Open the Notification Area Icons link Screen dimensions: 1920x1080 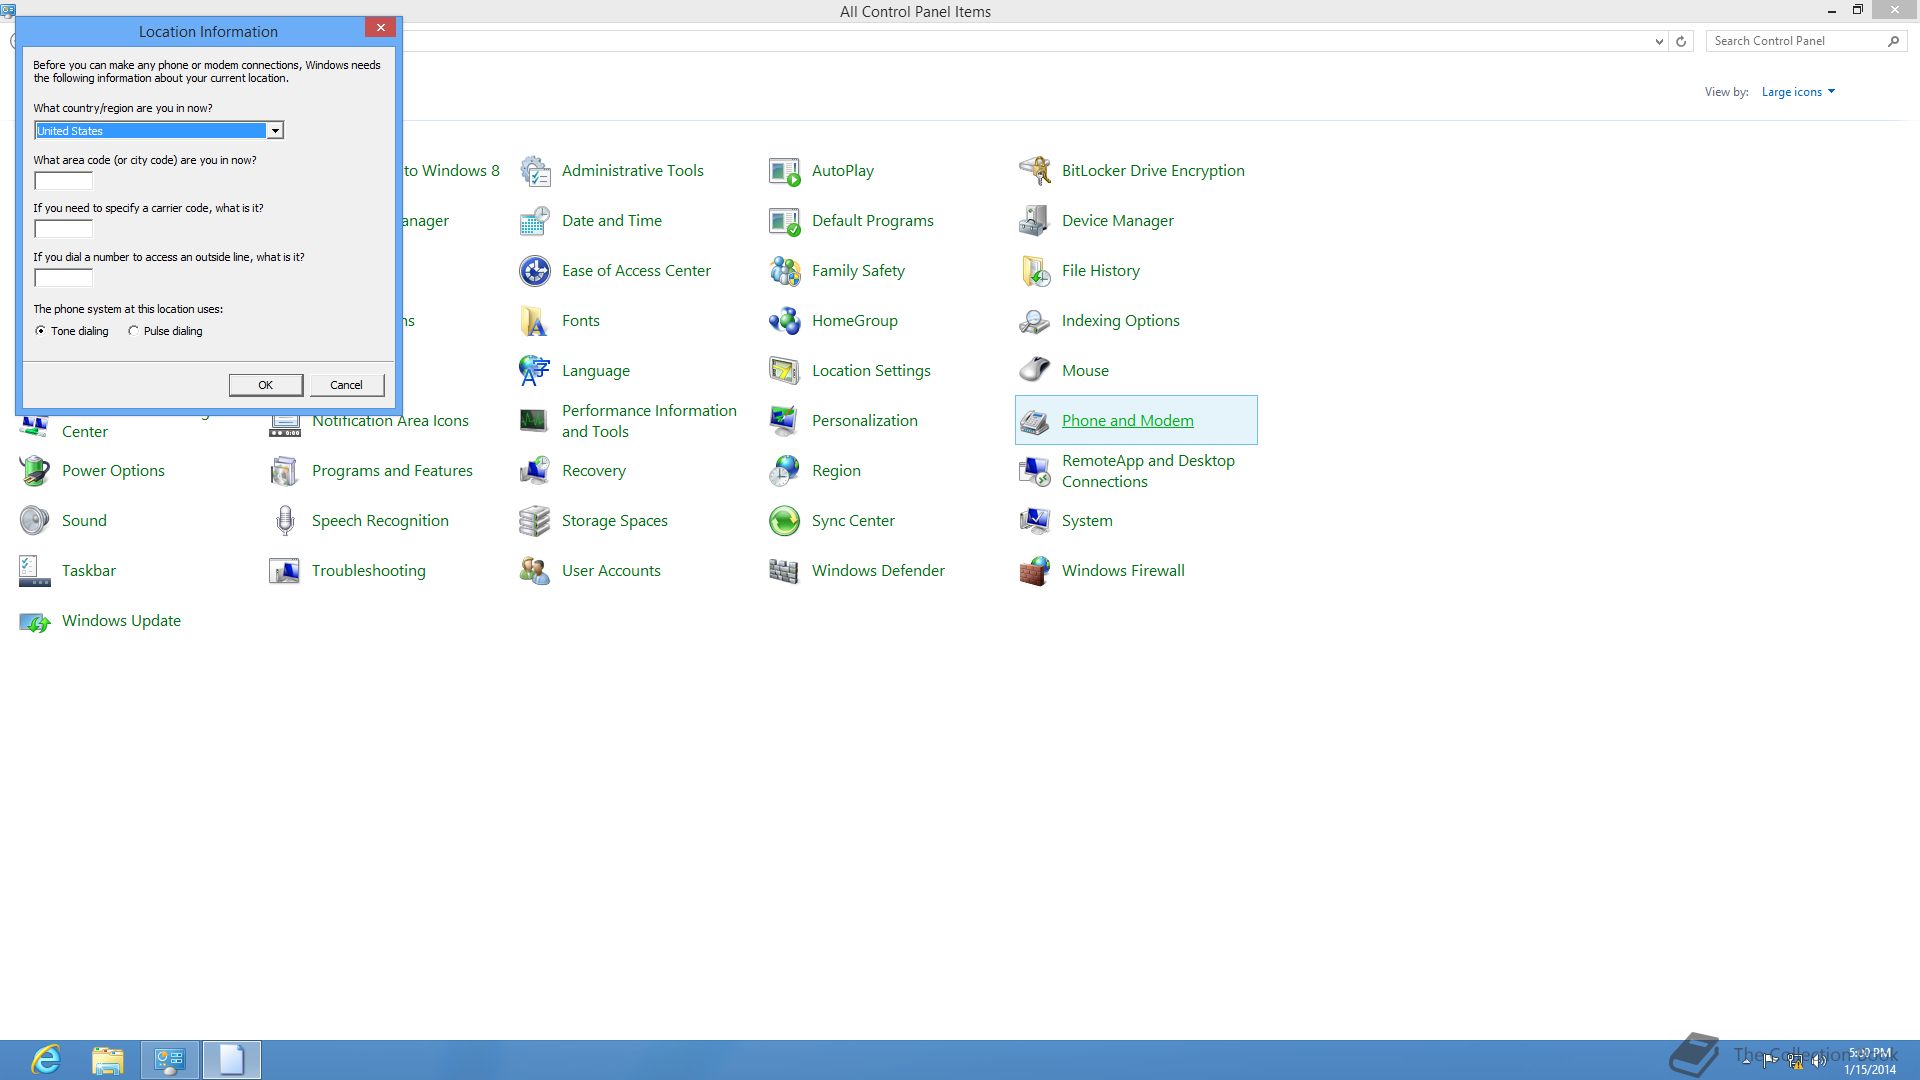pos(390,421)
